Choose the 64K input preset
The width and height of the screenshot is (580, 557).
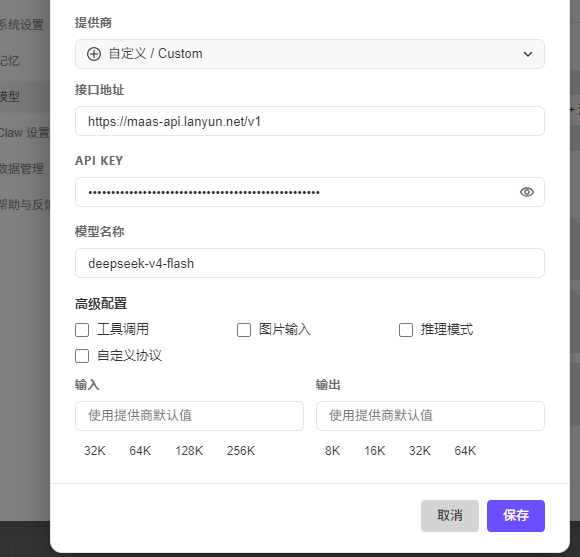click(140, 451)
